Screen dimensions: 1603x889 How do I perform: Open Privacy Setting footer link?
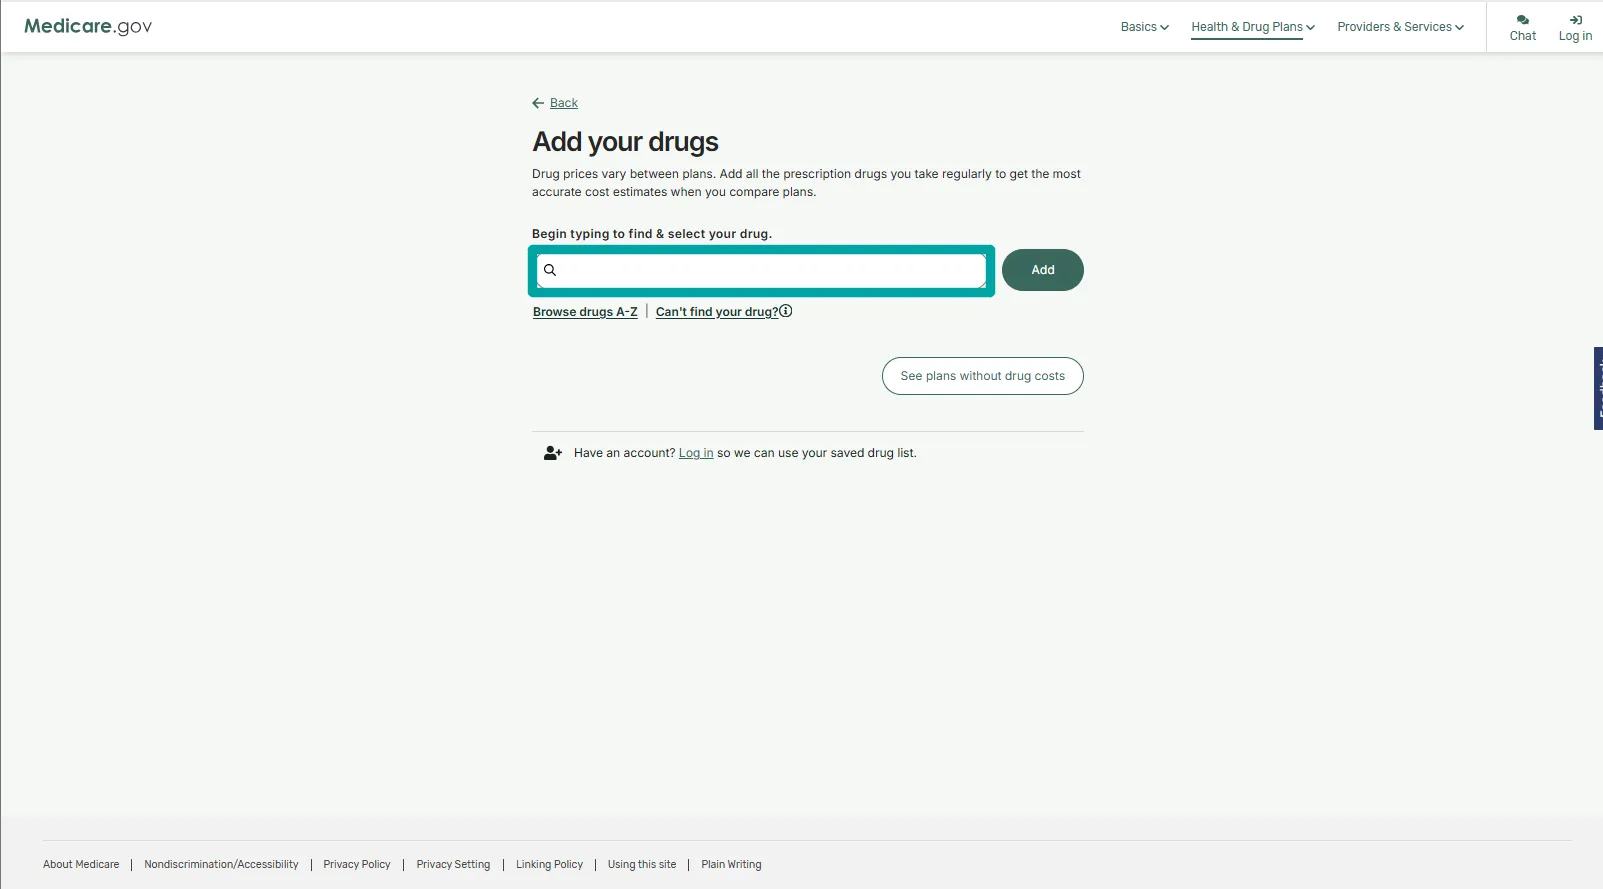[x=453, y=865]
